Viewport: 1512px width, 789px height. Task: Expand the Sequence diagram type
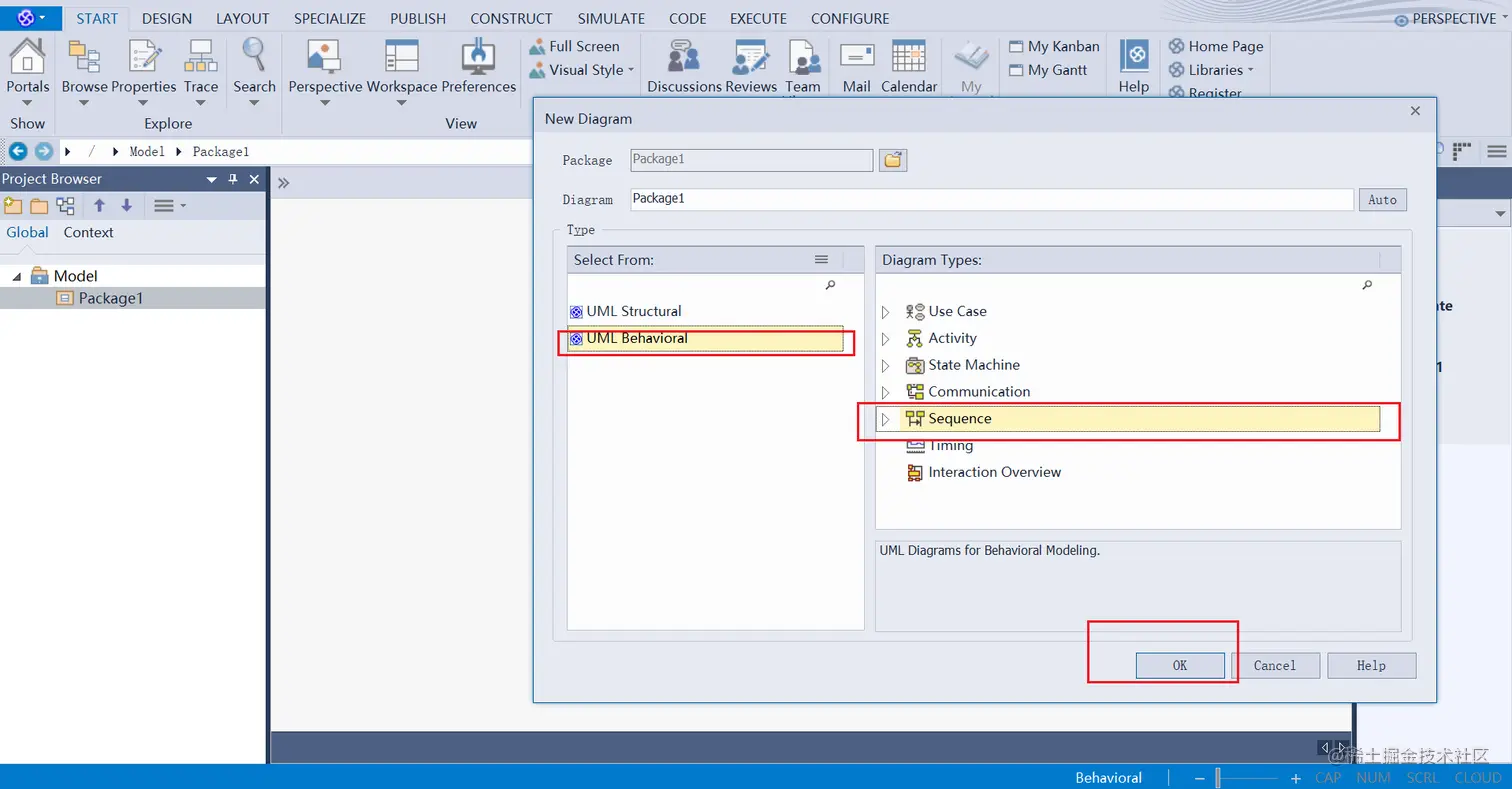(885, 419)
